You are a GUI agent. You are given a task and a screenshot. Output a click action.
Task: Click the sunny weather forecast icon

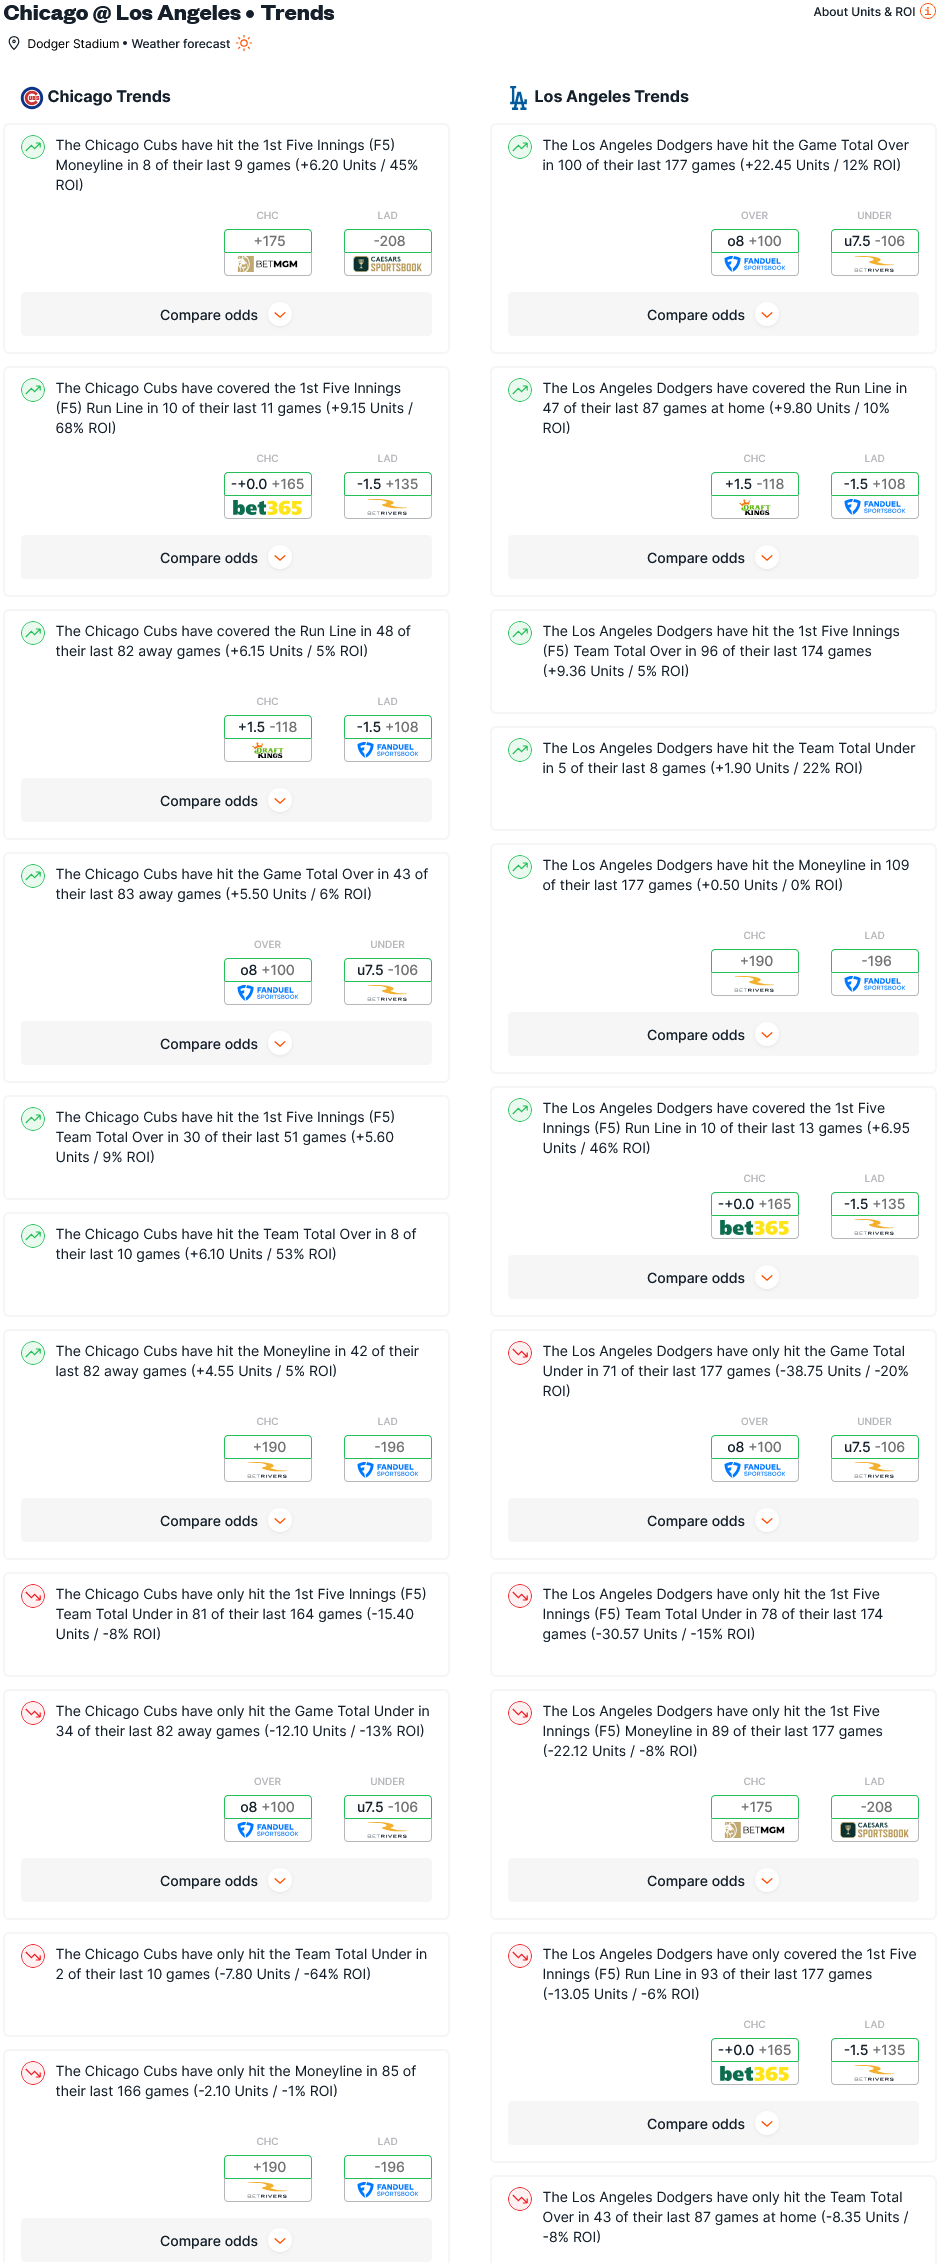(244, 44)
